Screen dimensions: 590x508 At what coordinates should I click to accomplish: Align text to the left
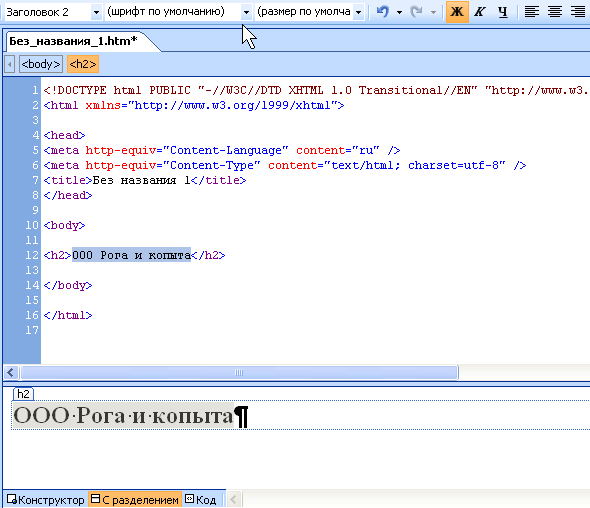pyautogui.click(x=532, y=12)
